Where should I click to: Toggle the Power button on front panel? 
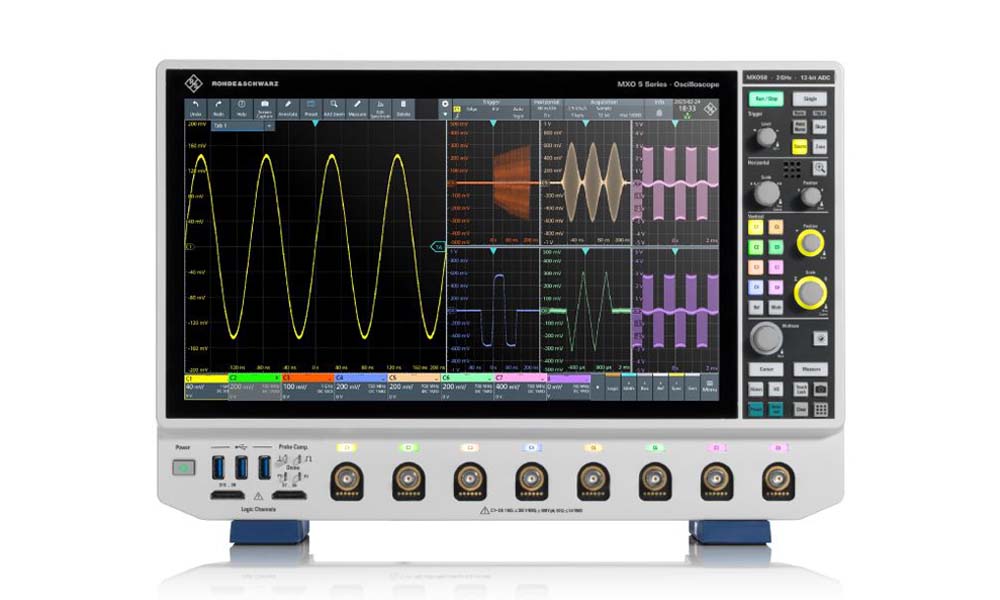click(x=183, y=467)
